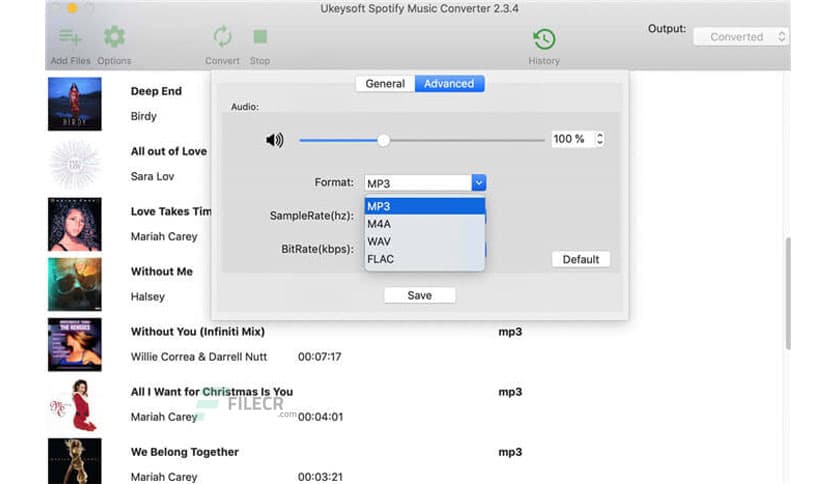This screenshot has width=836, height=484.
Task: Click the All out of Love thumbnail
Action: 75,164
